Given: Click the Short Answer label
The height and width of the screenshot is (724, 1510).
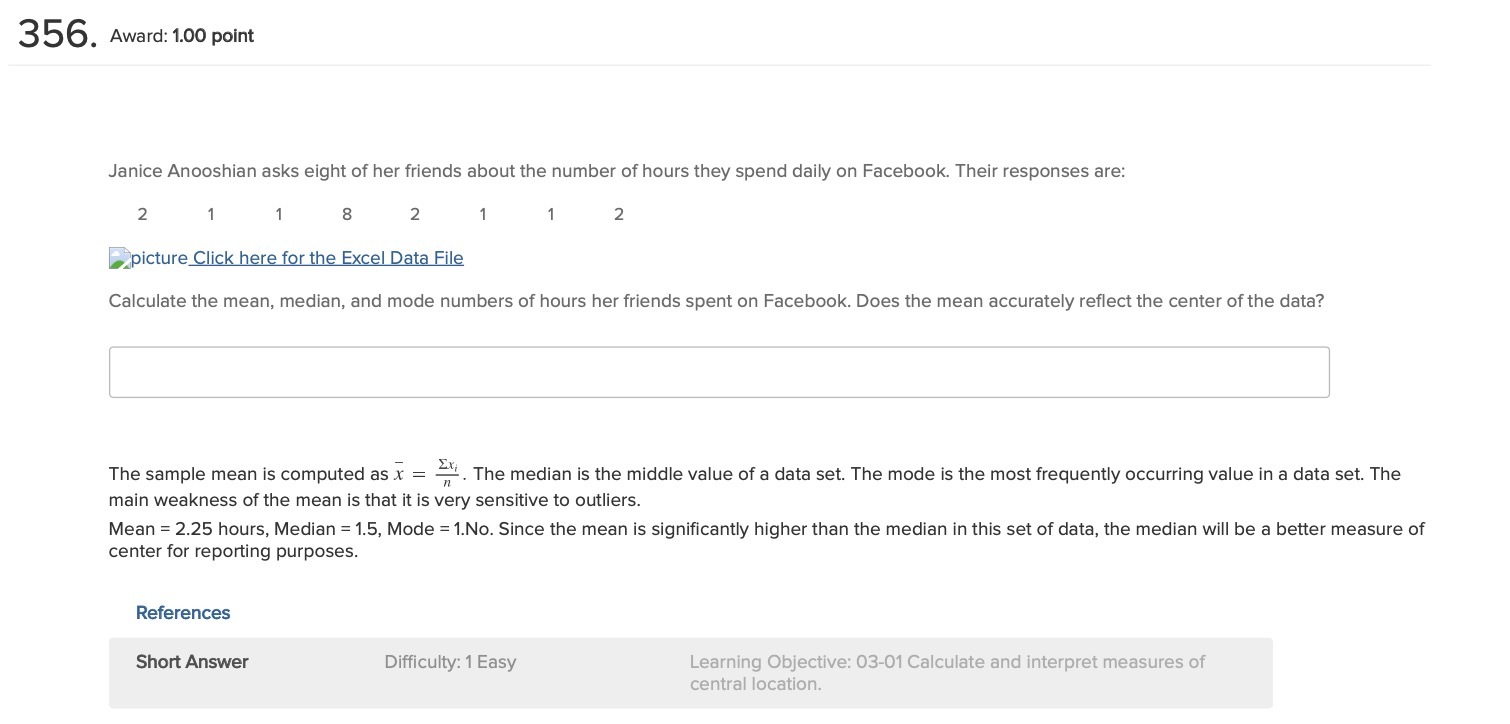Looking at the screenshot, I should pyautogui.click(x=192, y=662).
